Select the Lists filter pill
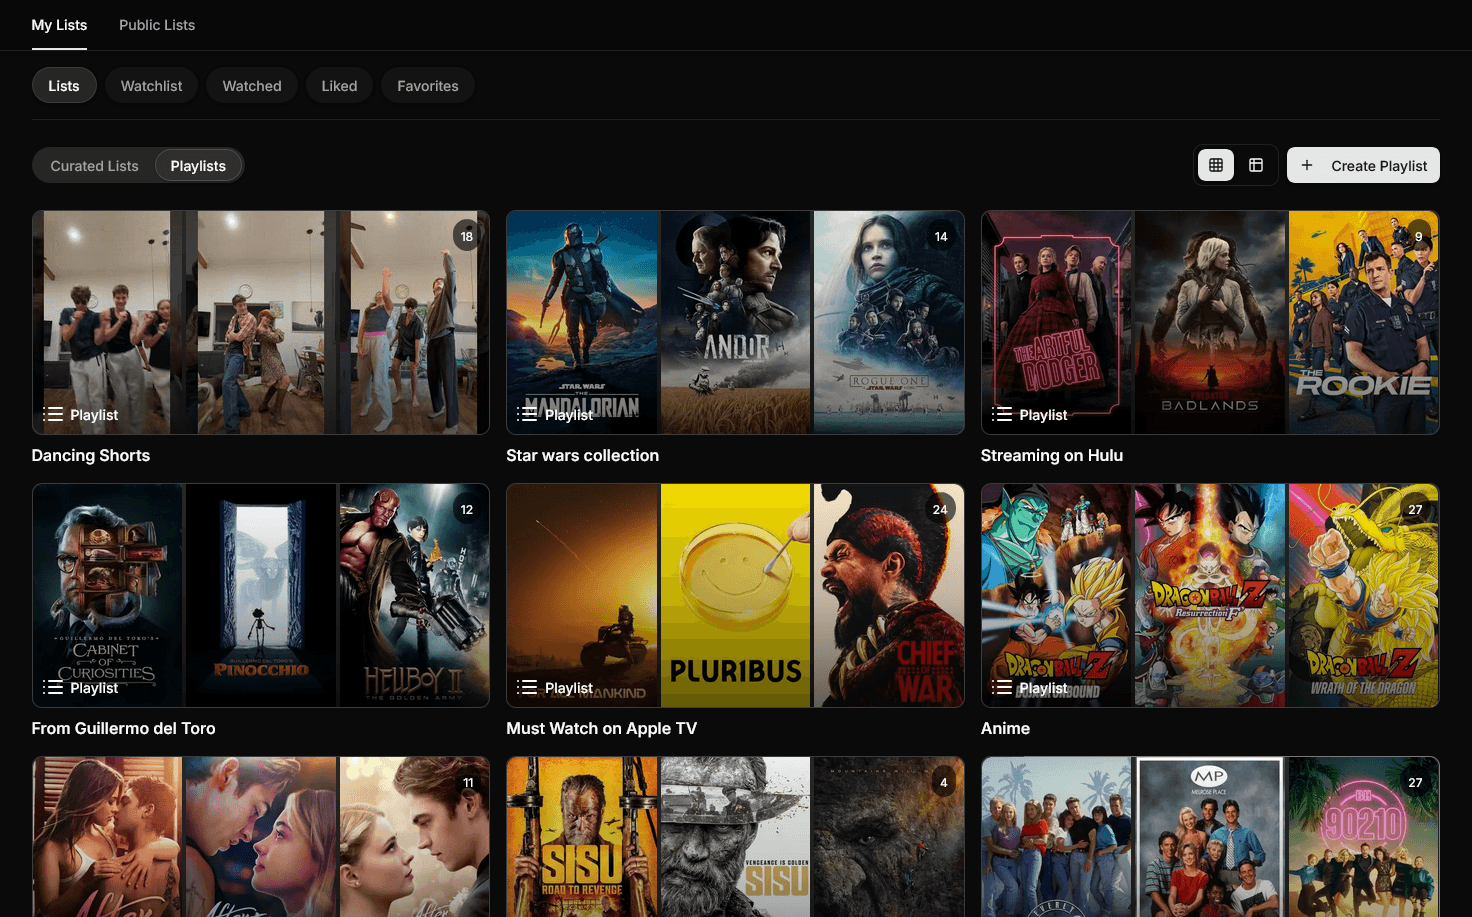The image size is (1472, 917). coord(64,86)
